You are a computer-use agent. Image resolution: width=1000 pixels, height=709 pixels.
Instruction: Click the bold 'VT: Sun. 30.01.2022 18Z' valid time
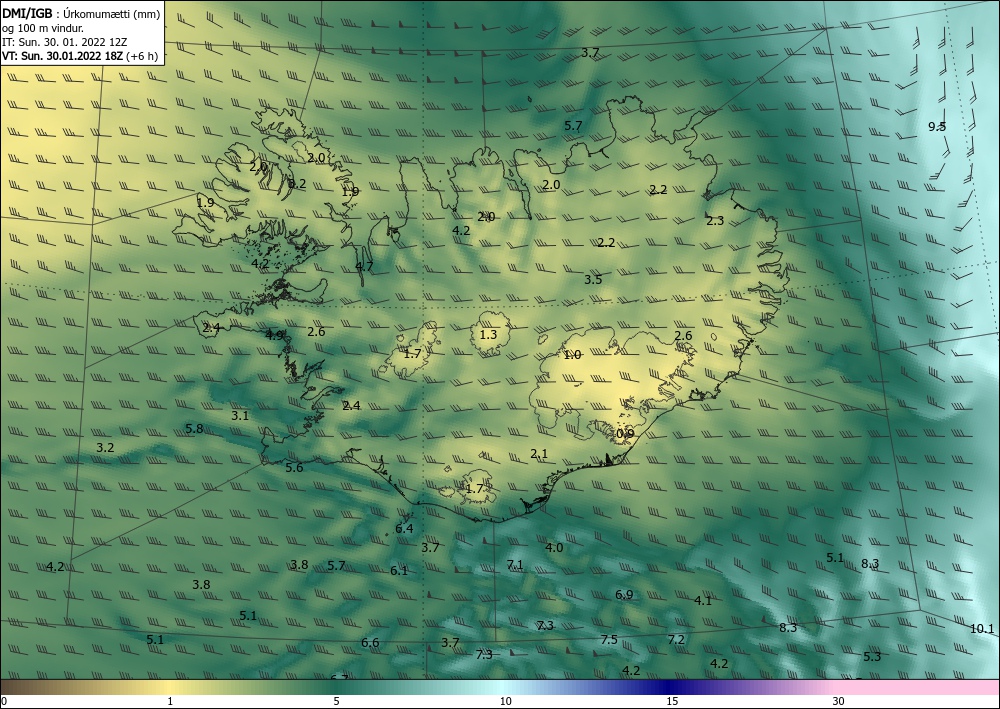point(63,56)
